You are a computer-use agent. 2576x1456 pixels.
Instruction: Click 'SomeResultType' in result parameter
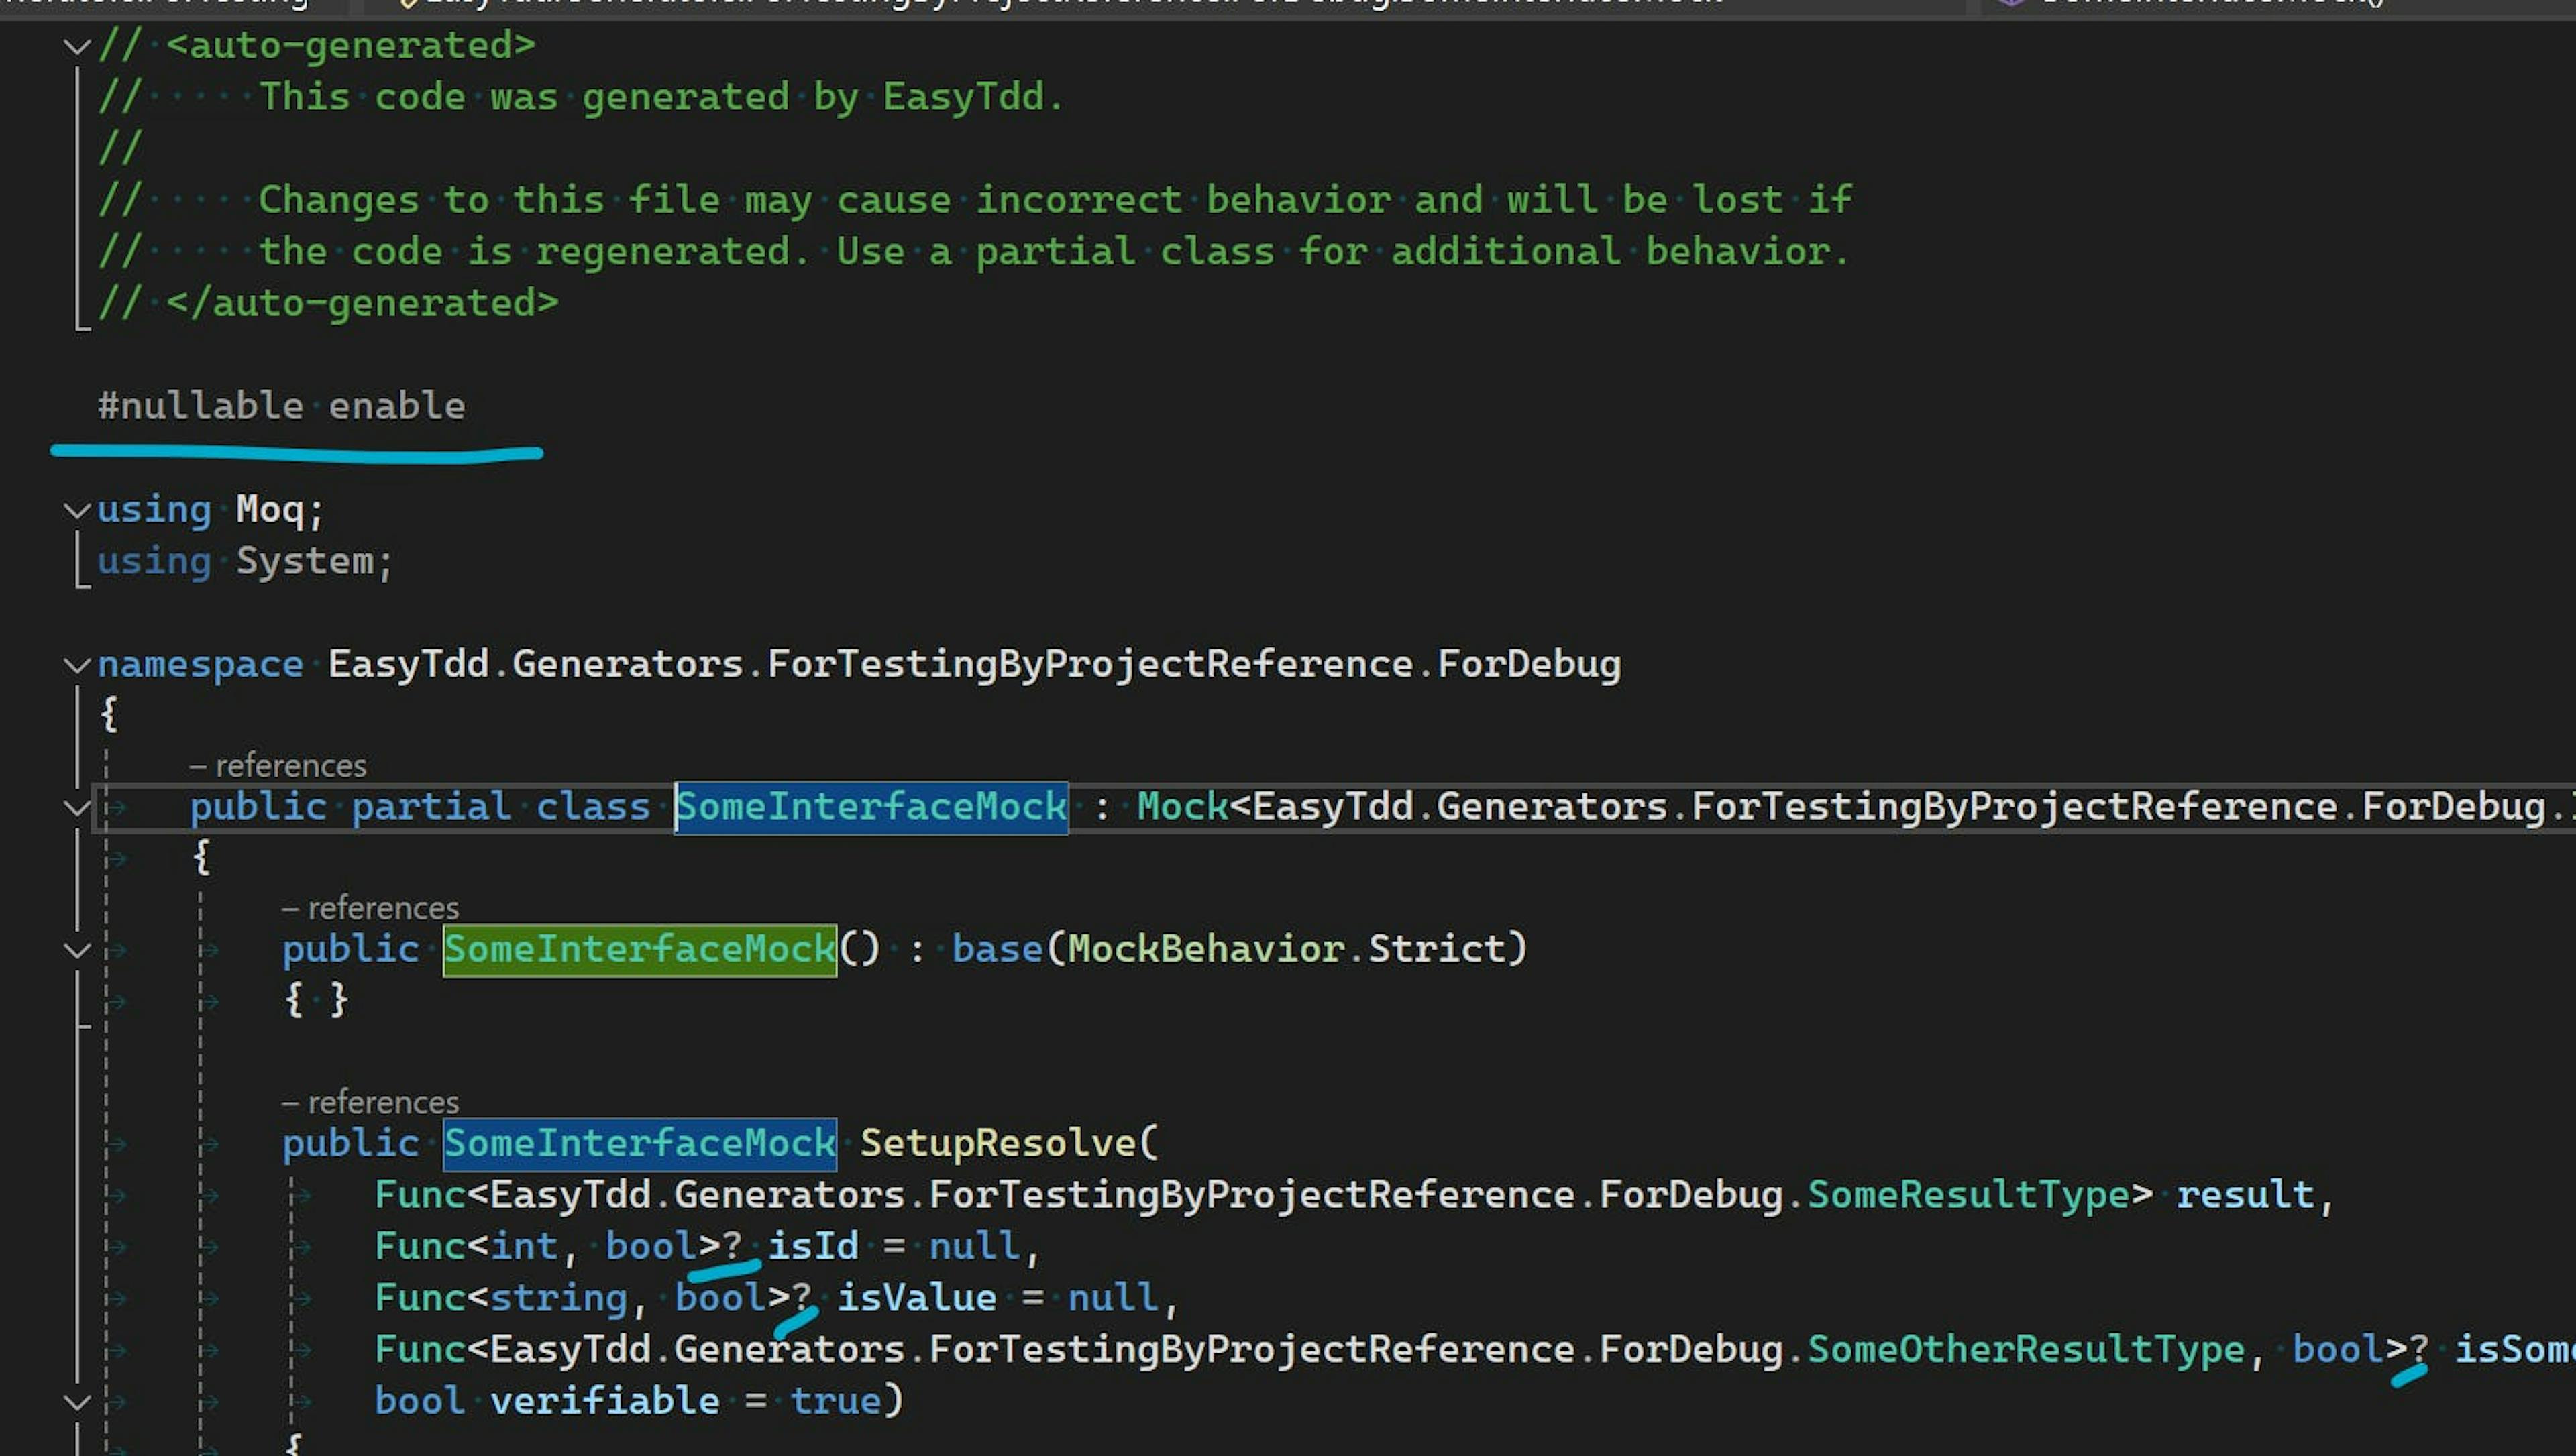pyautogui.click(x=1969, y=1195)
